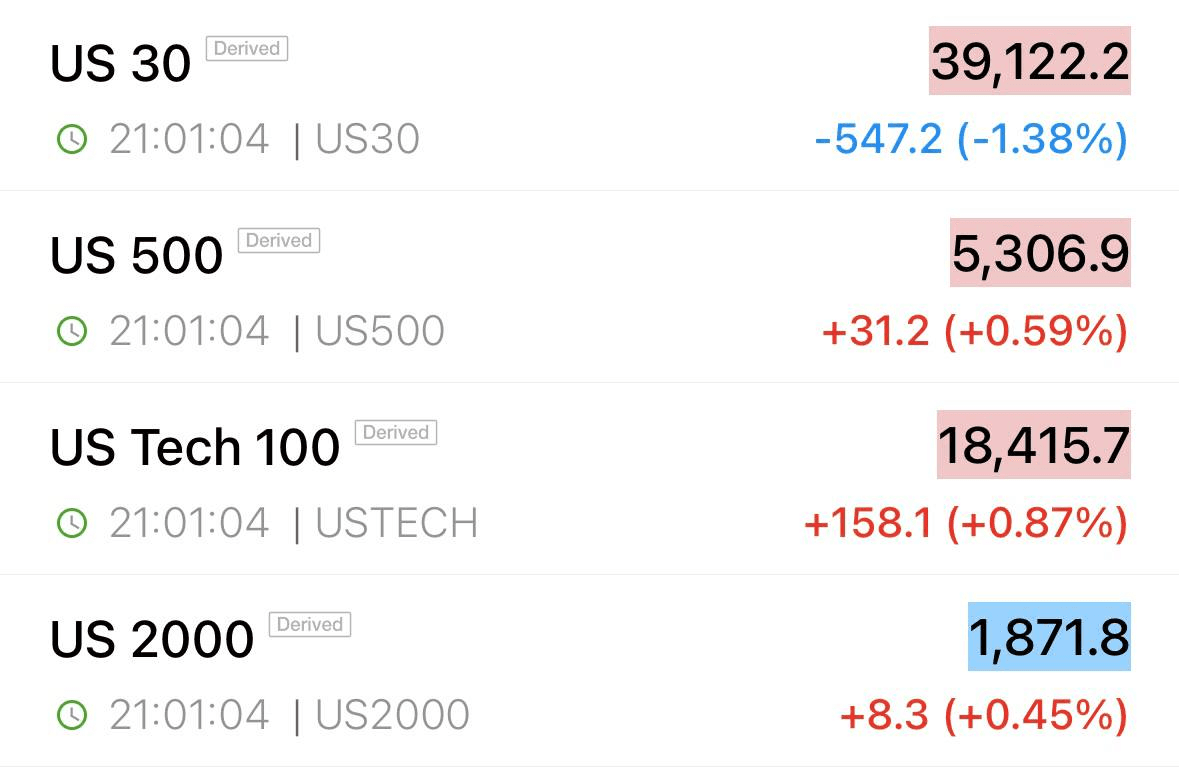Image resolution: width=1179 pixels, height=779 pixels.
Task: Click the 5,306.9 price box
Action: [1041, 253]
